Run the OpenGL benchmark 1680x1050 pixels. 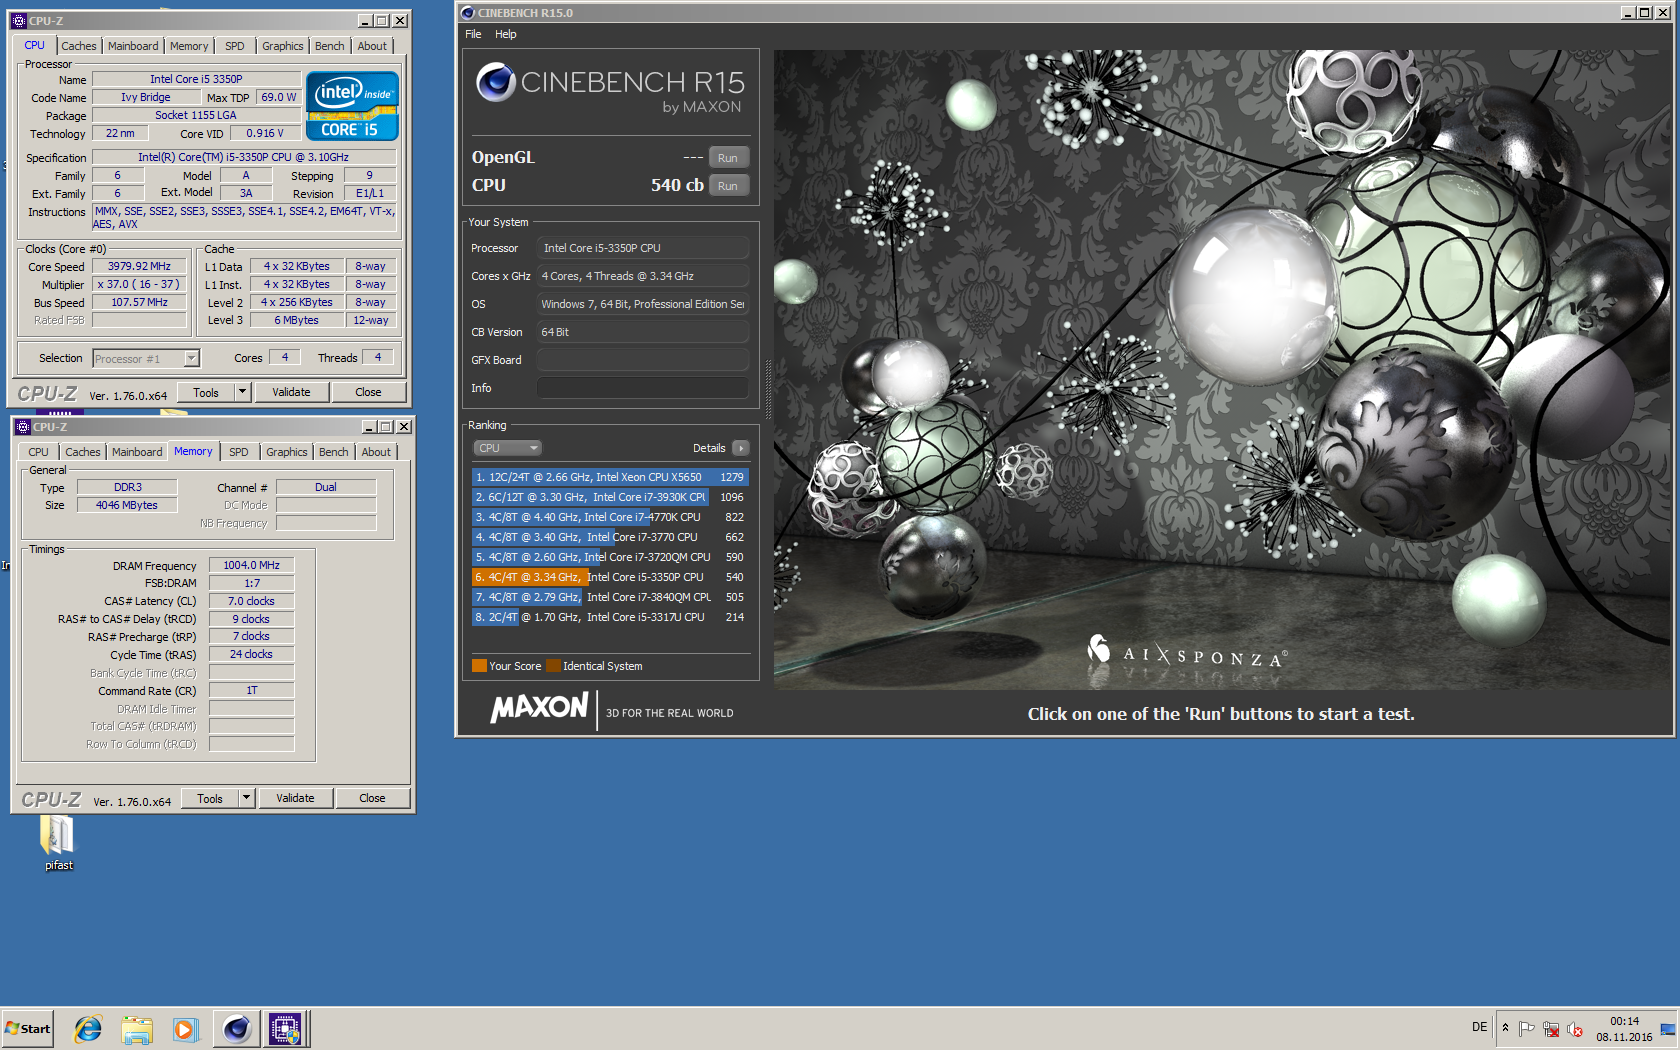[x=728, y=158]
